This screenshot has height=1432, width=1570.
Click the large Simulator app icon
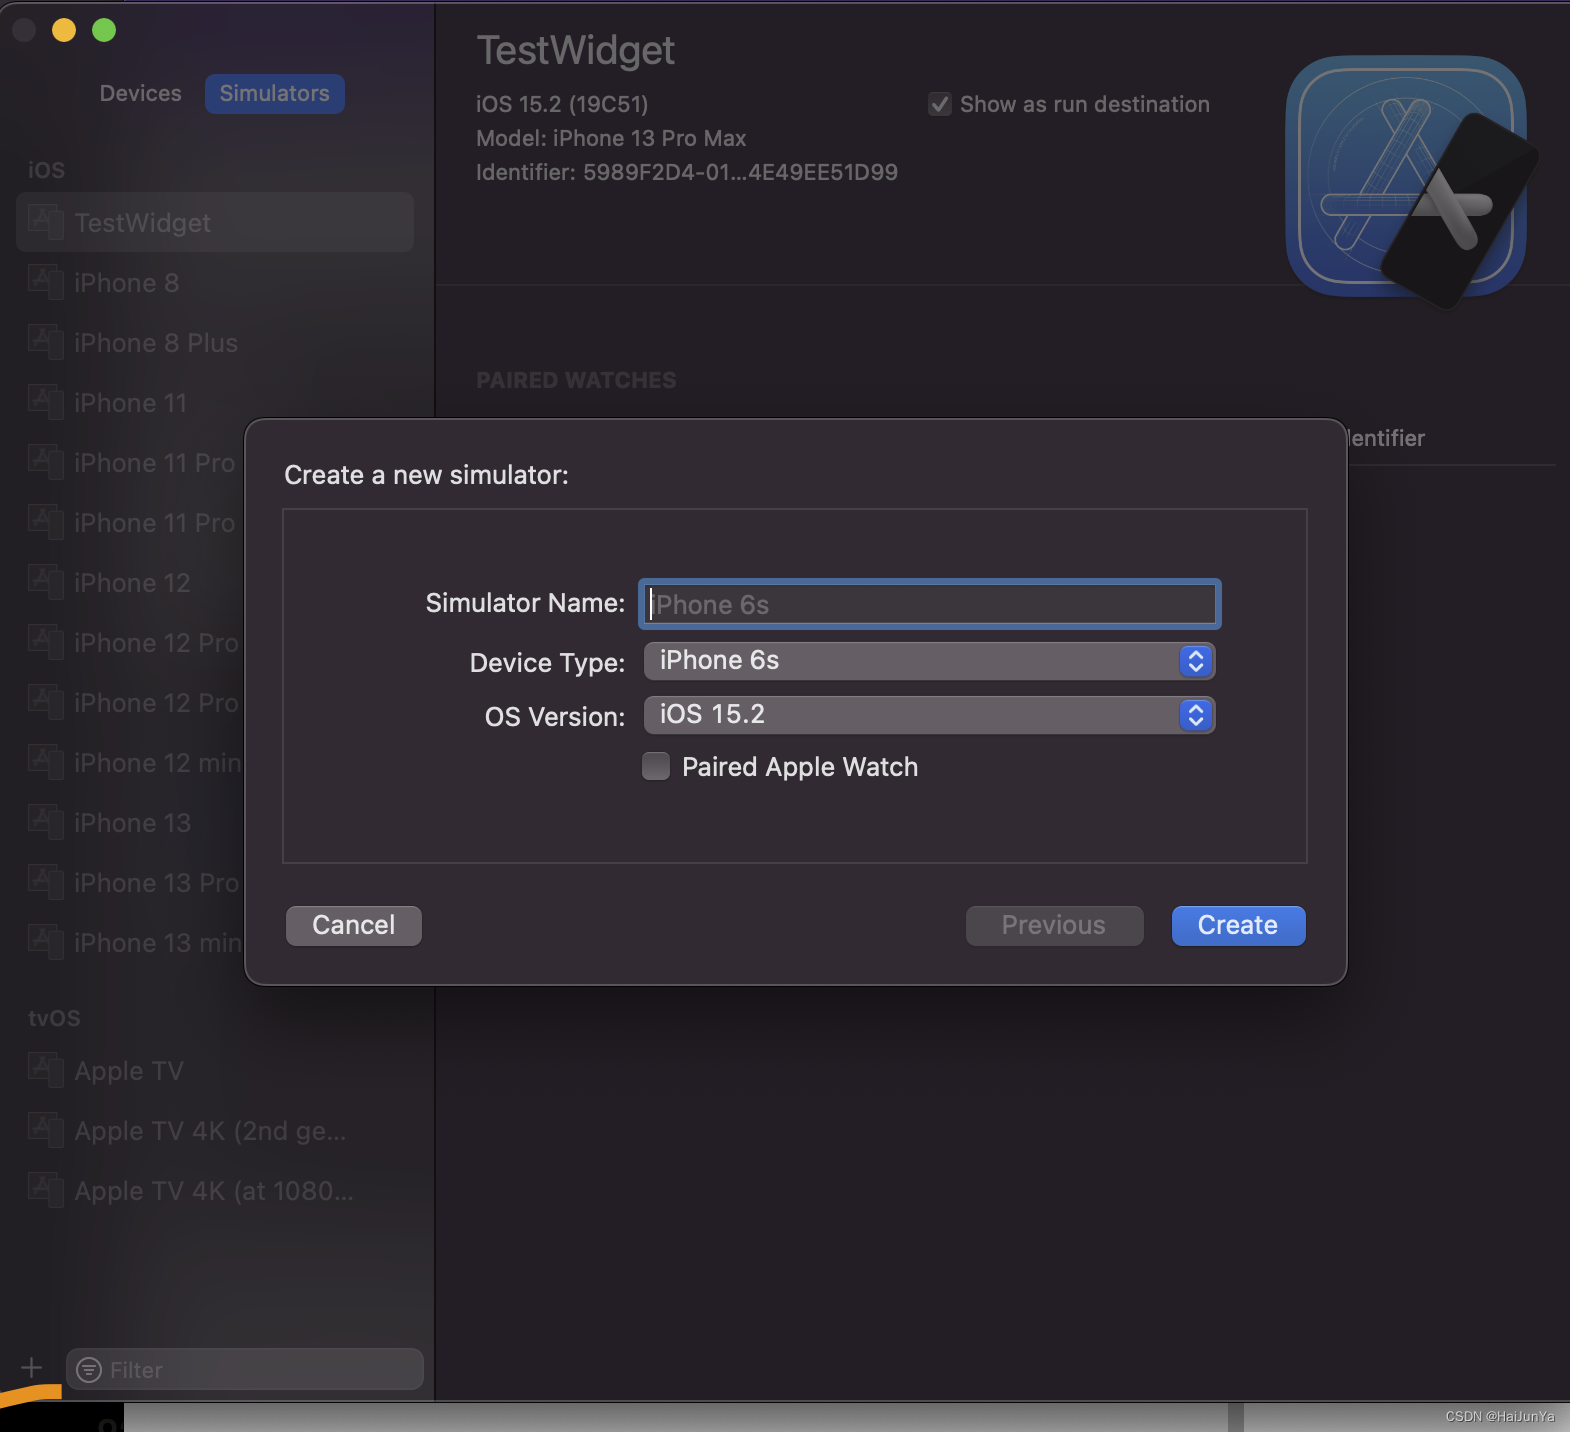click(x=1411, y=181)
